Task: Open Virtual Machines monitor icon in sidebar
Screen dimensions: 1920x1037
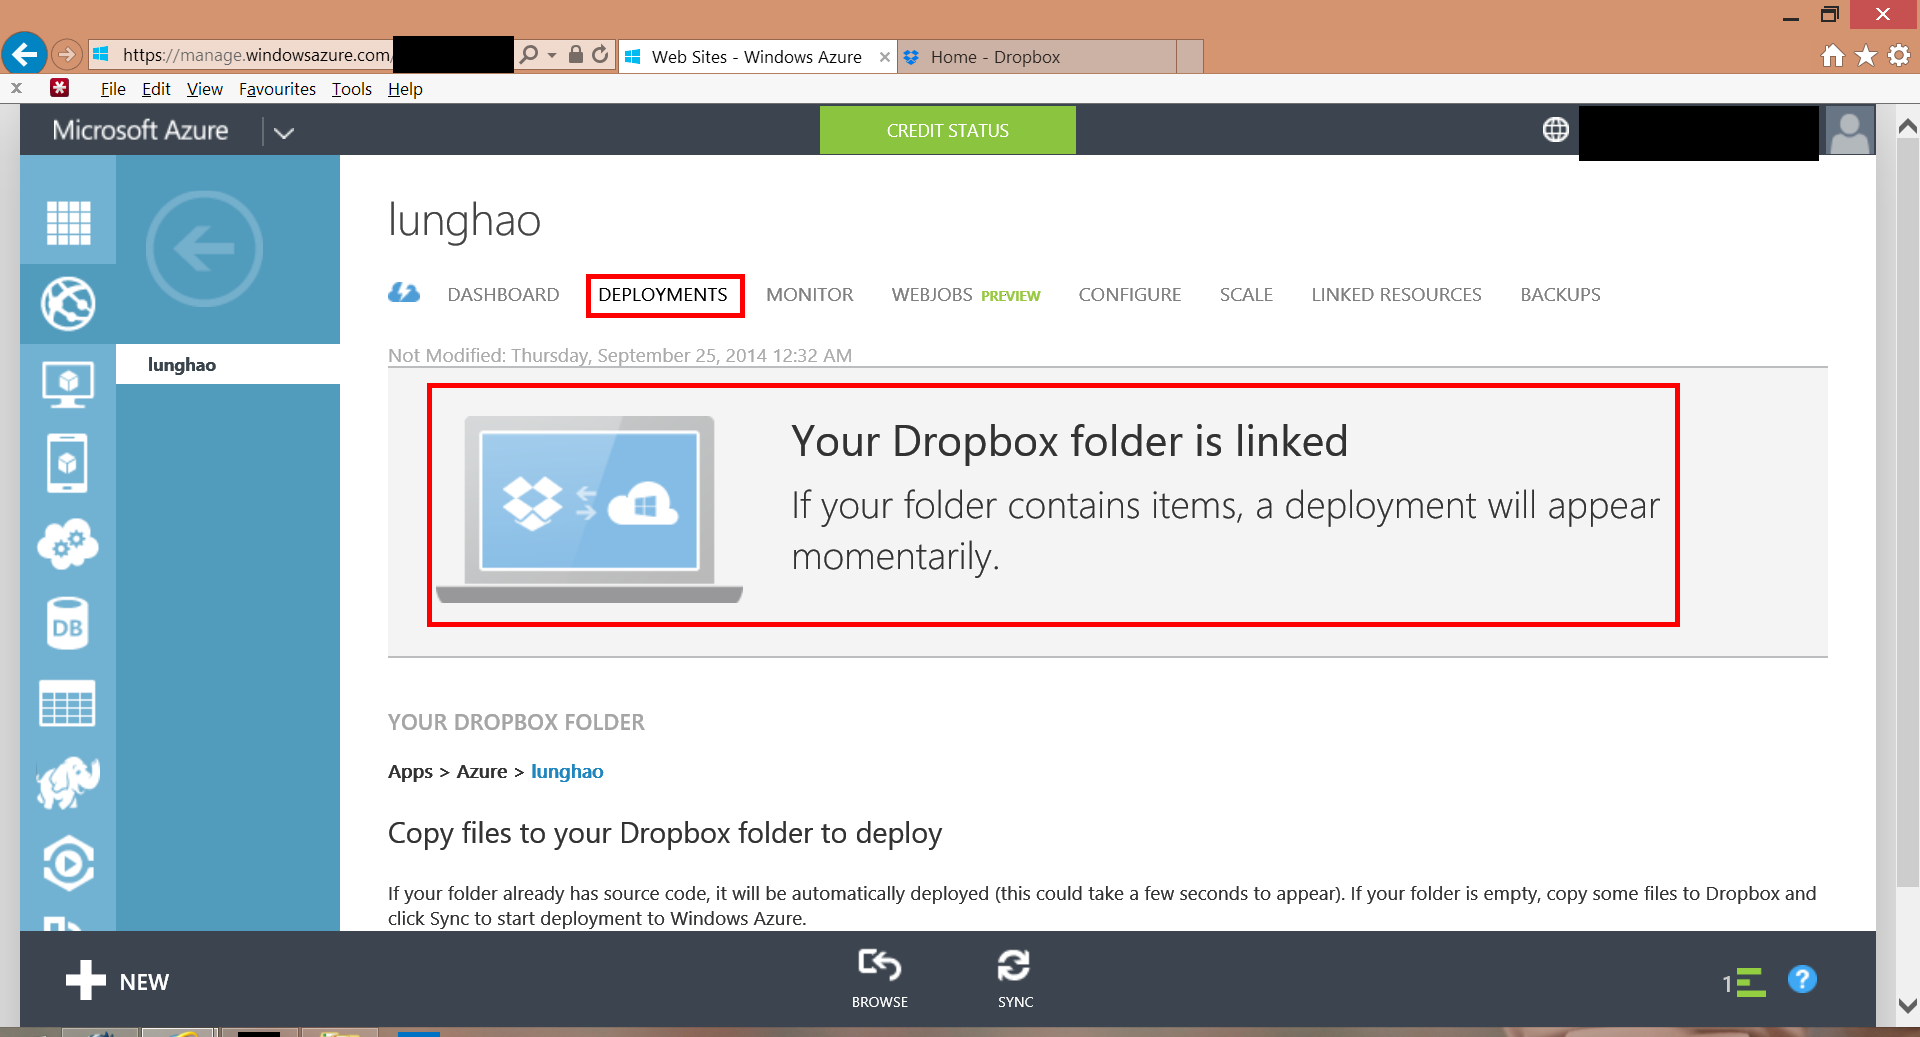Action: (x=68, y=384)
